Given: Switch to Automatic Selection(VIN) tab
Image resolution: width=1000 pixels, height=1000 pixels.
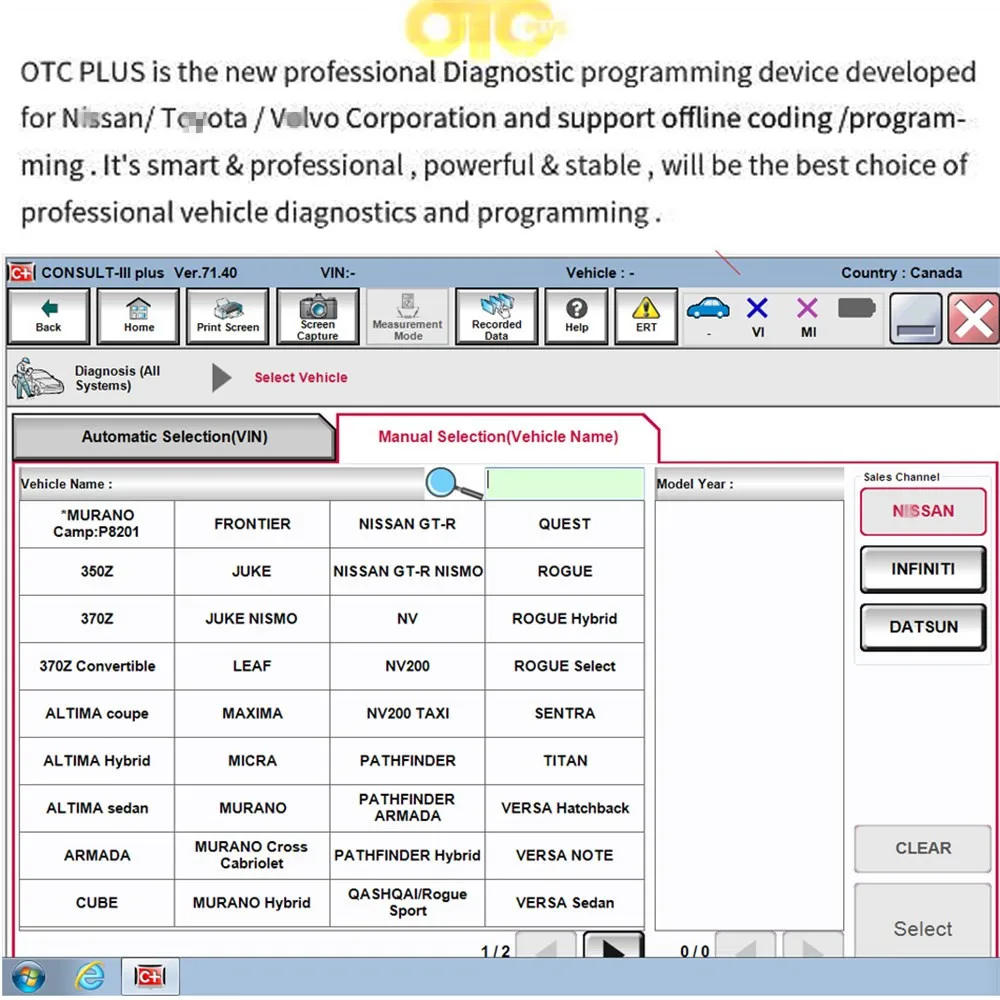Looking at the screenshot, I should tap(174, 437).
